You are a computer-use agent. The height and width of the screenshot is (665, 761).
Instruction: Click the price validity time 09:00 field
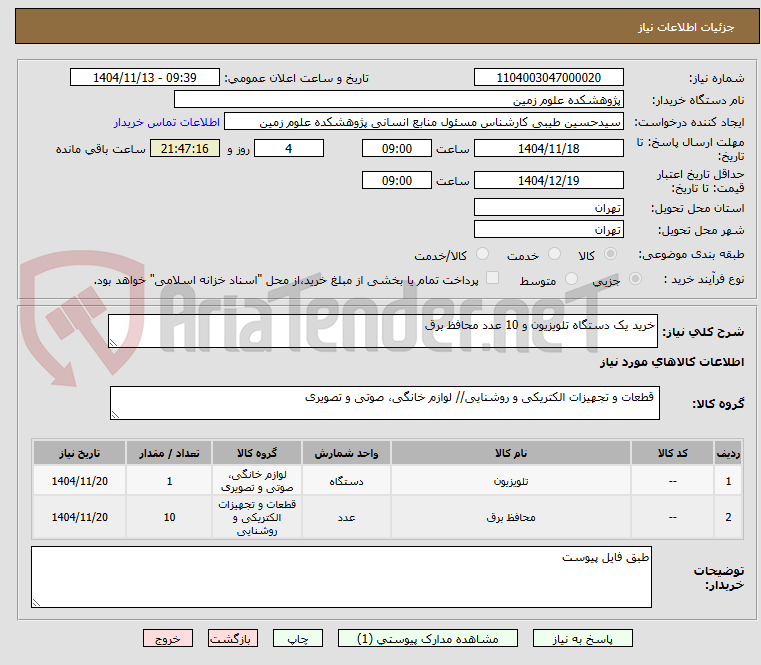point(397,180)
